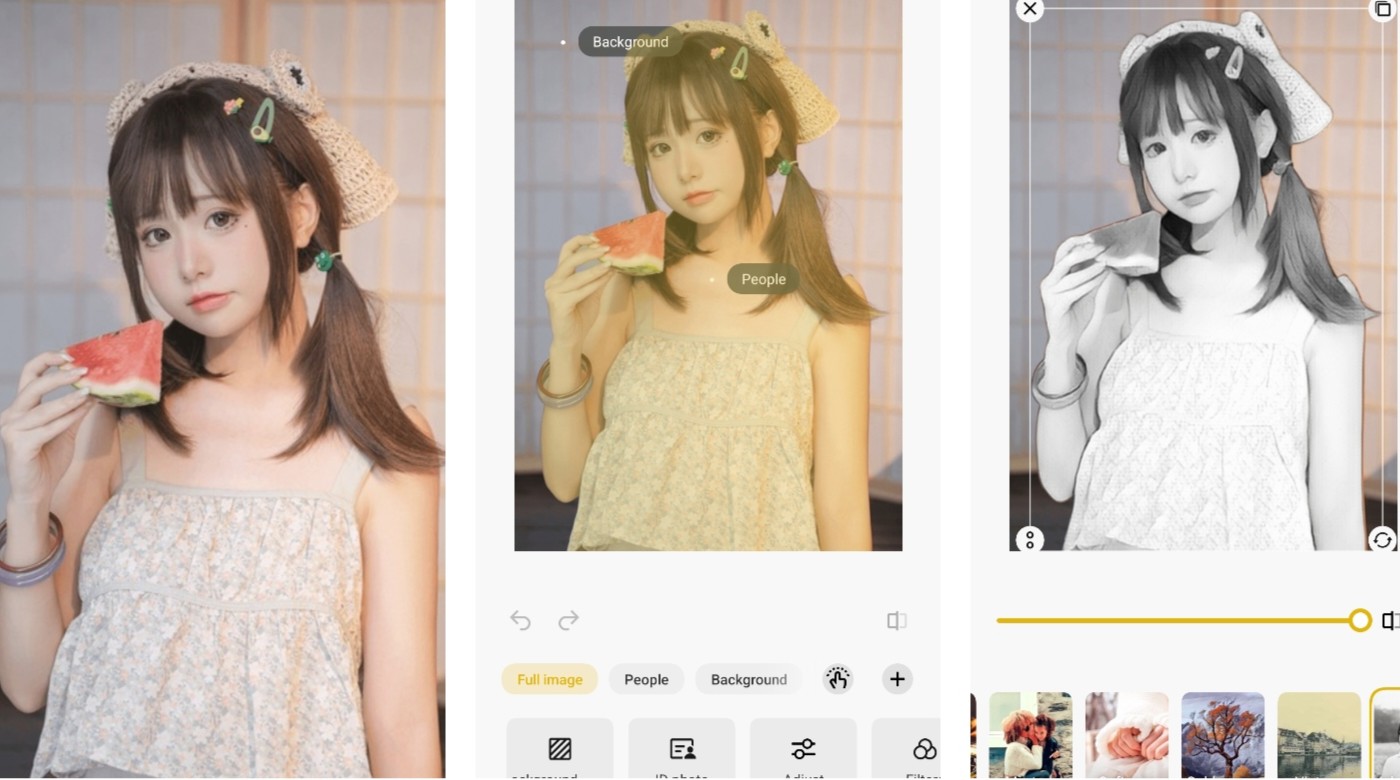Open layer options handle at bottom-left corner
Viewport: 1400px width, 780px height.
tap(1029, 540)
